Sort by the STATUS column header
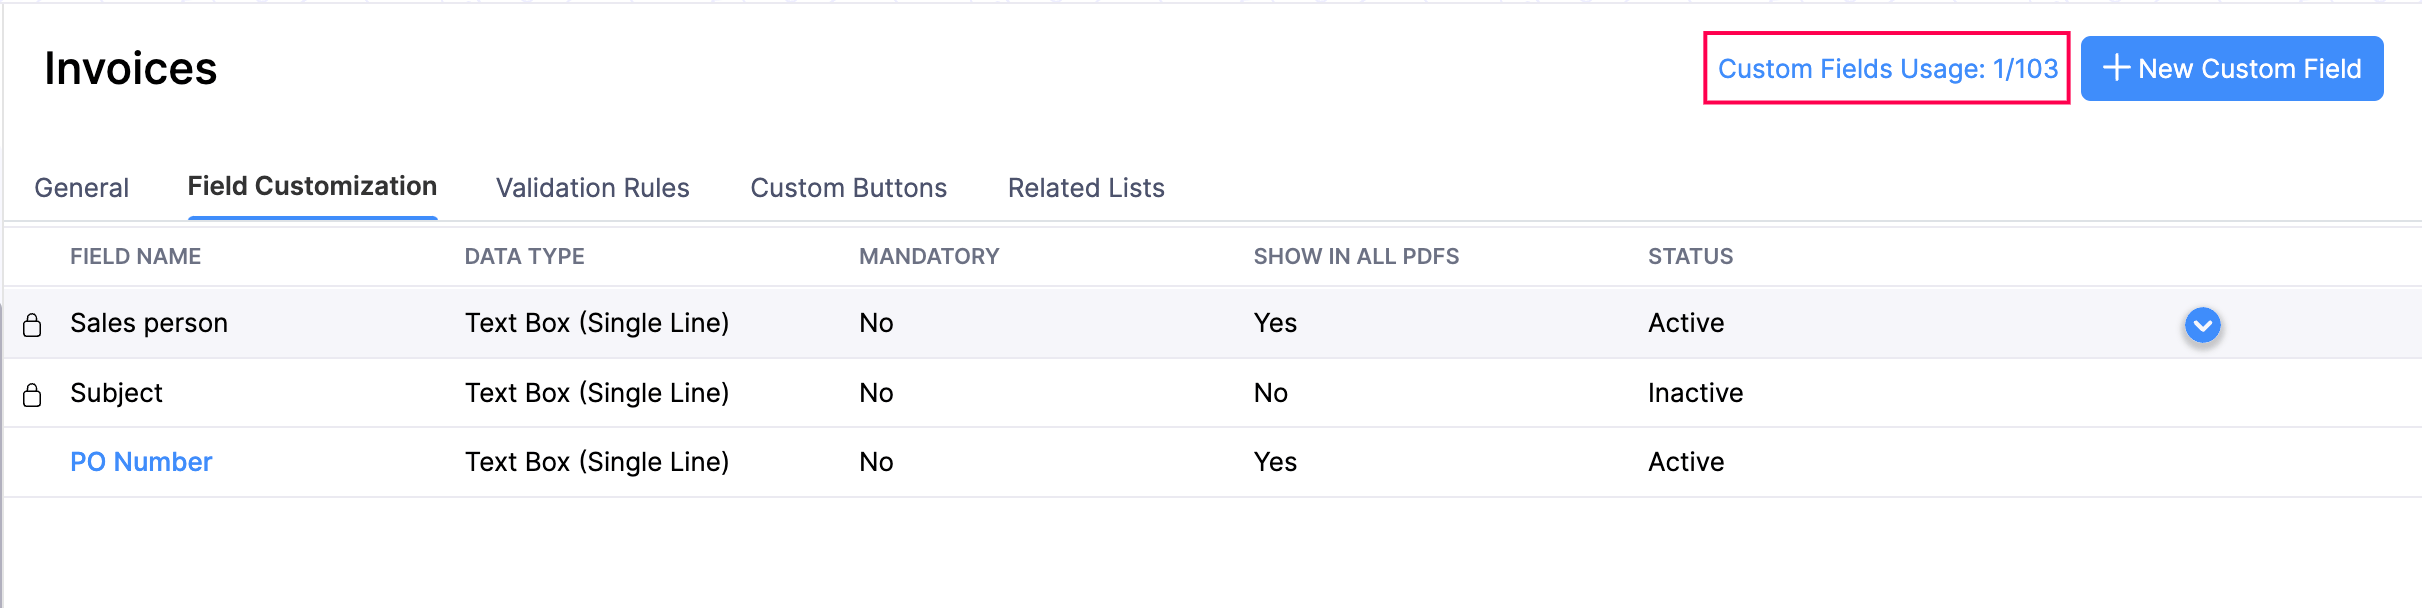The width and height of the screenshot is (2422, 608). [1690, 256]
